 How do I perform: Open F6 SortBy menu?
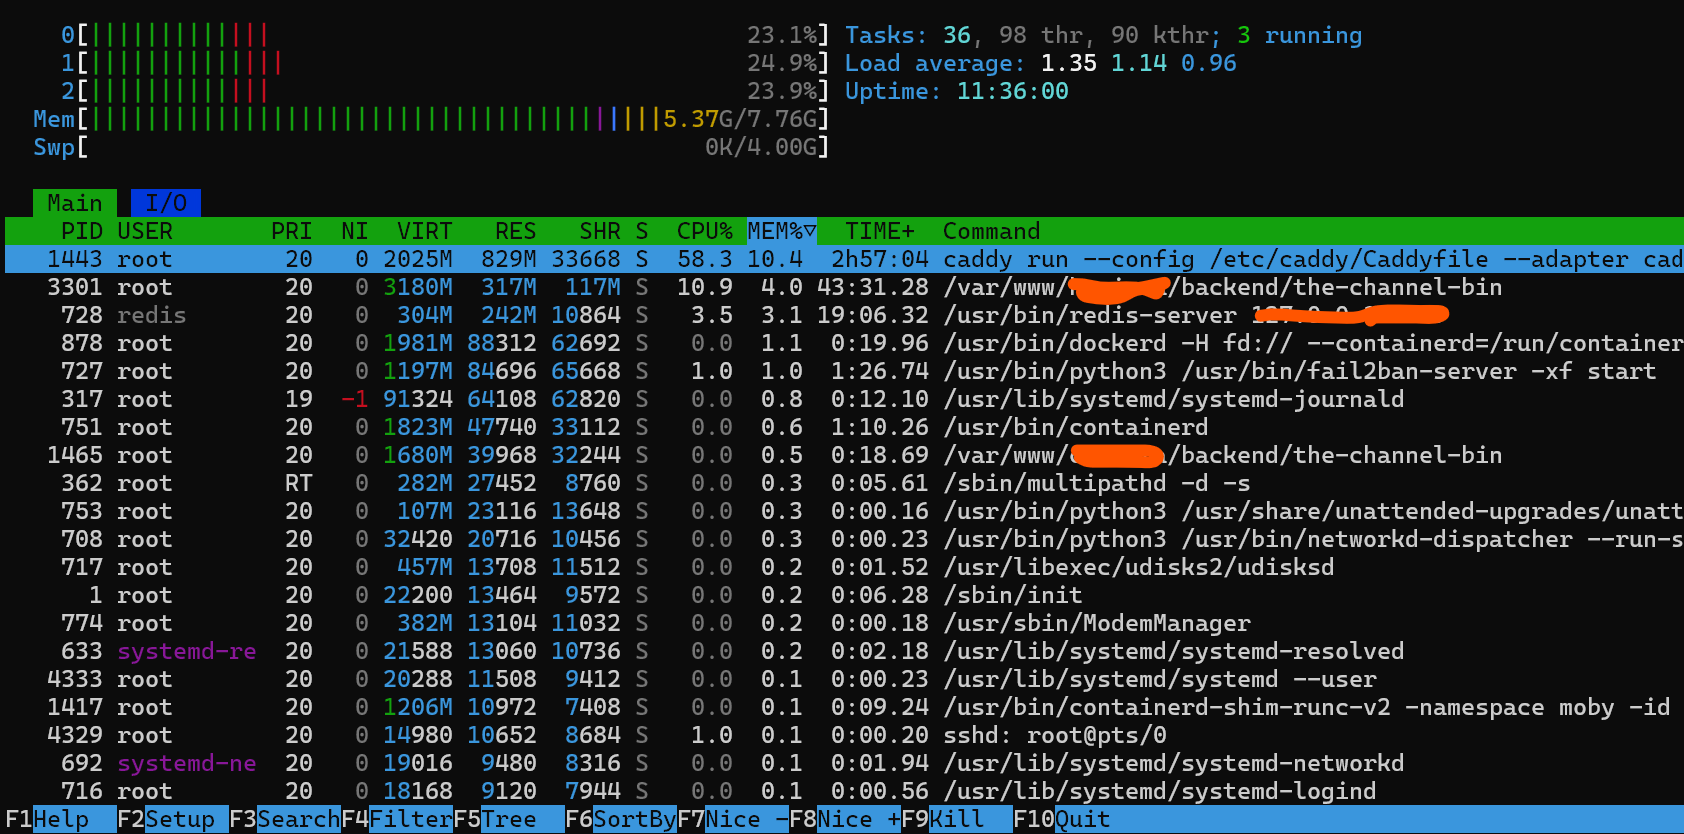[621, 819]
